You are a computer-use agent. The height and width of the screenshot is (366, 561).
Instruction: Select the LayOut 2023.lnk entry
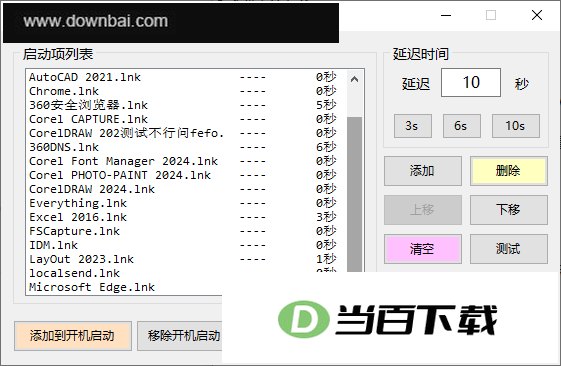point(186,259)
